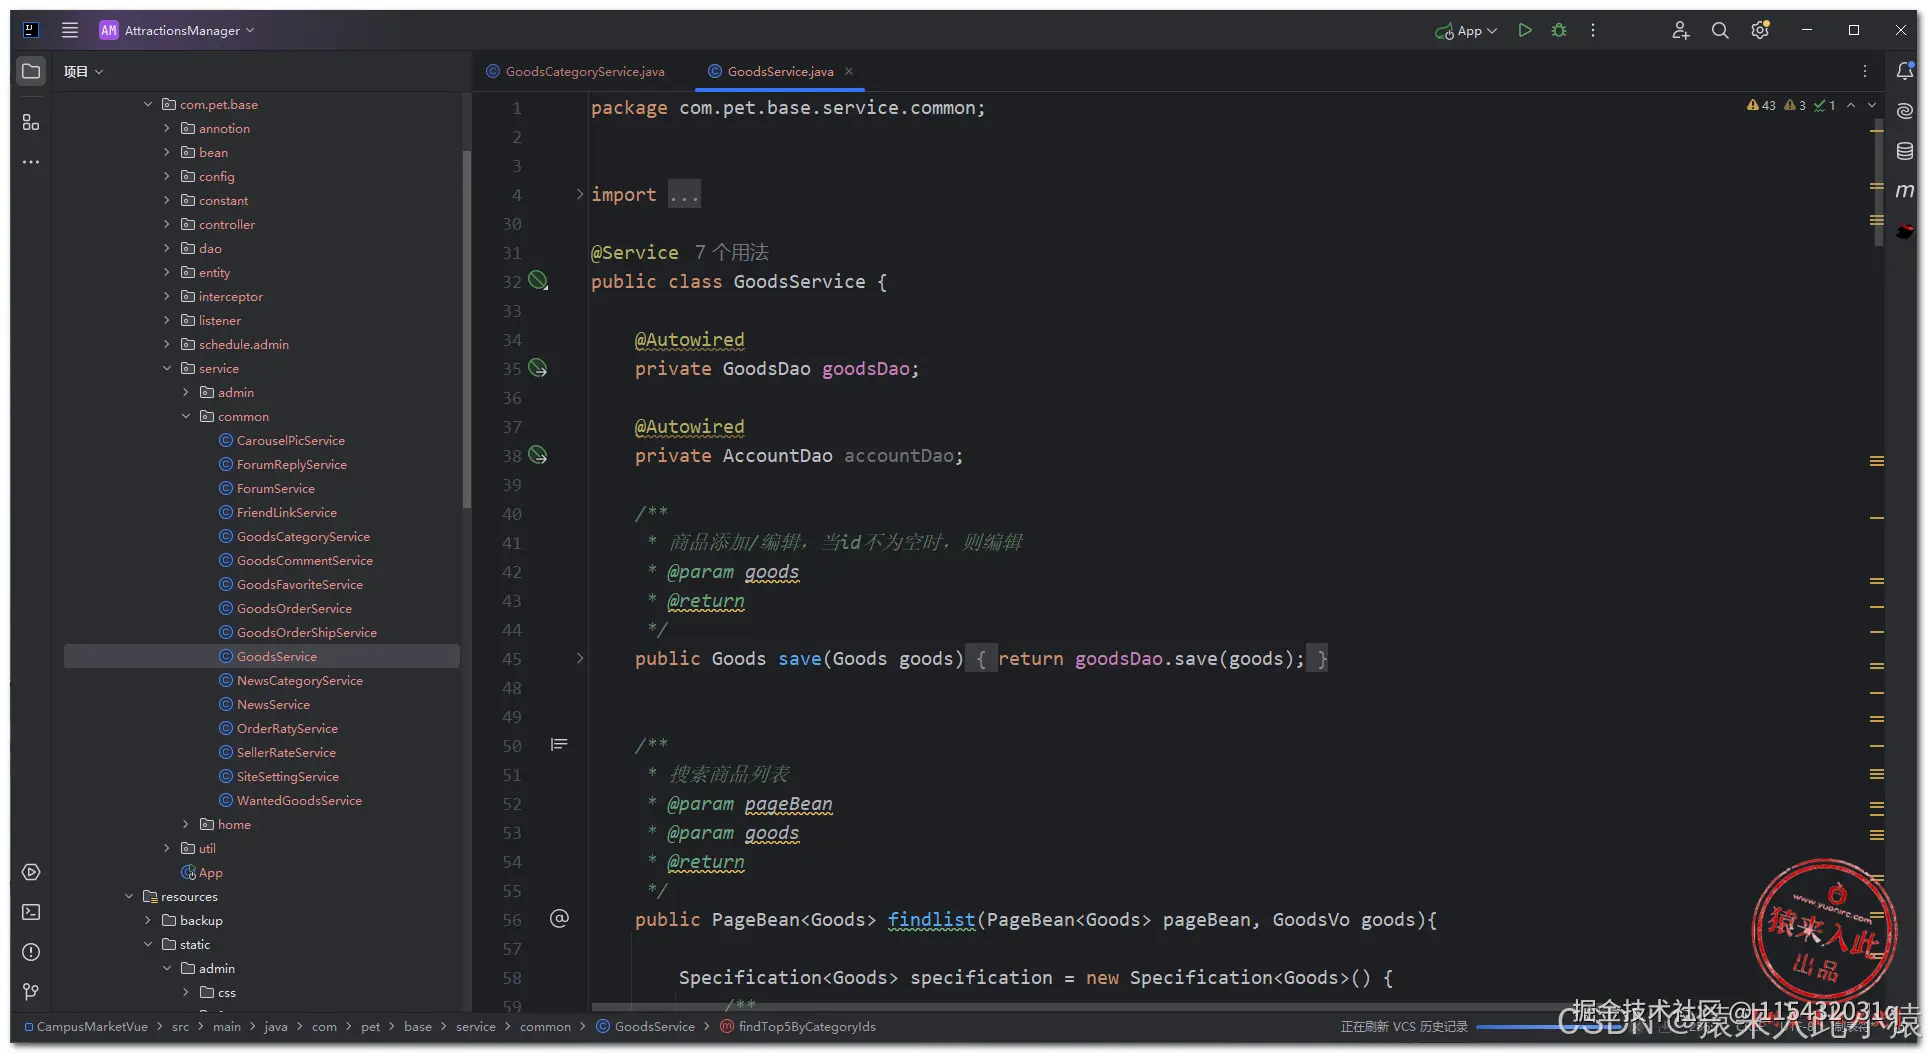1928x1054 pixels.
Task: Open the Notifications panel
Action: pyautogui.click(x=1905, y=71)
